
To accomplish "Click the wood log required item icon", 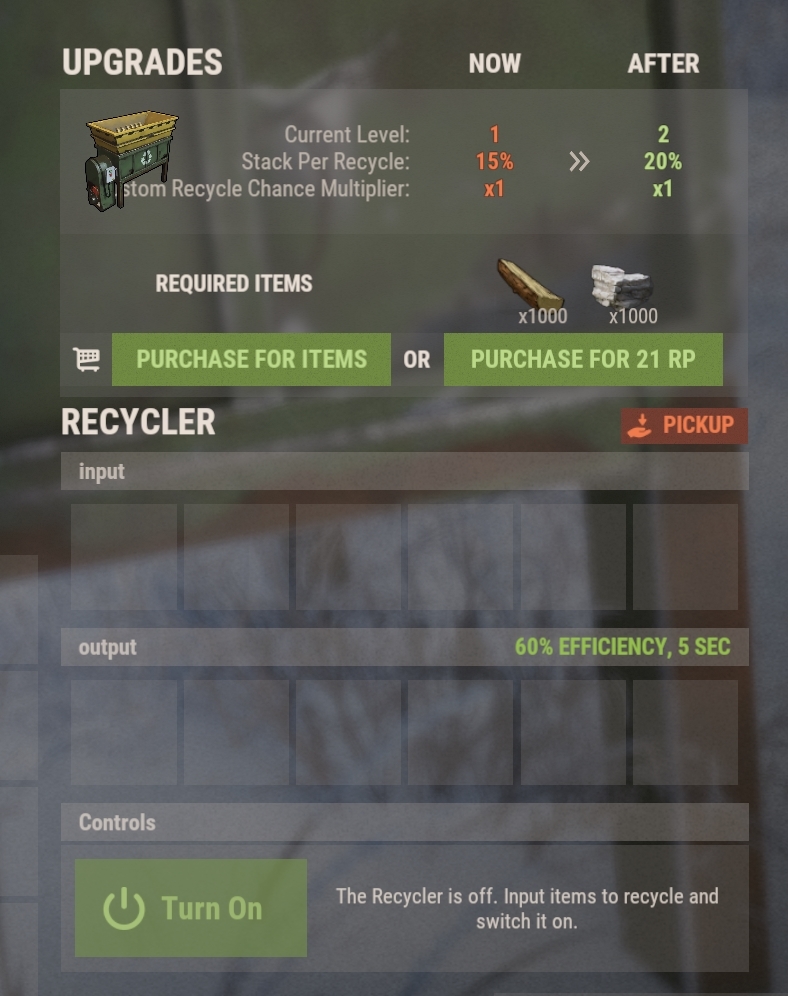I will click(530, 285).
